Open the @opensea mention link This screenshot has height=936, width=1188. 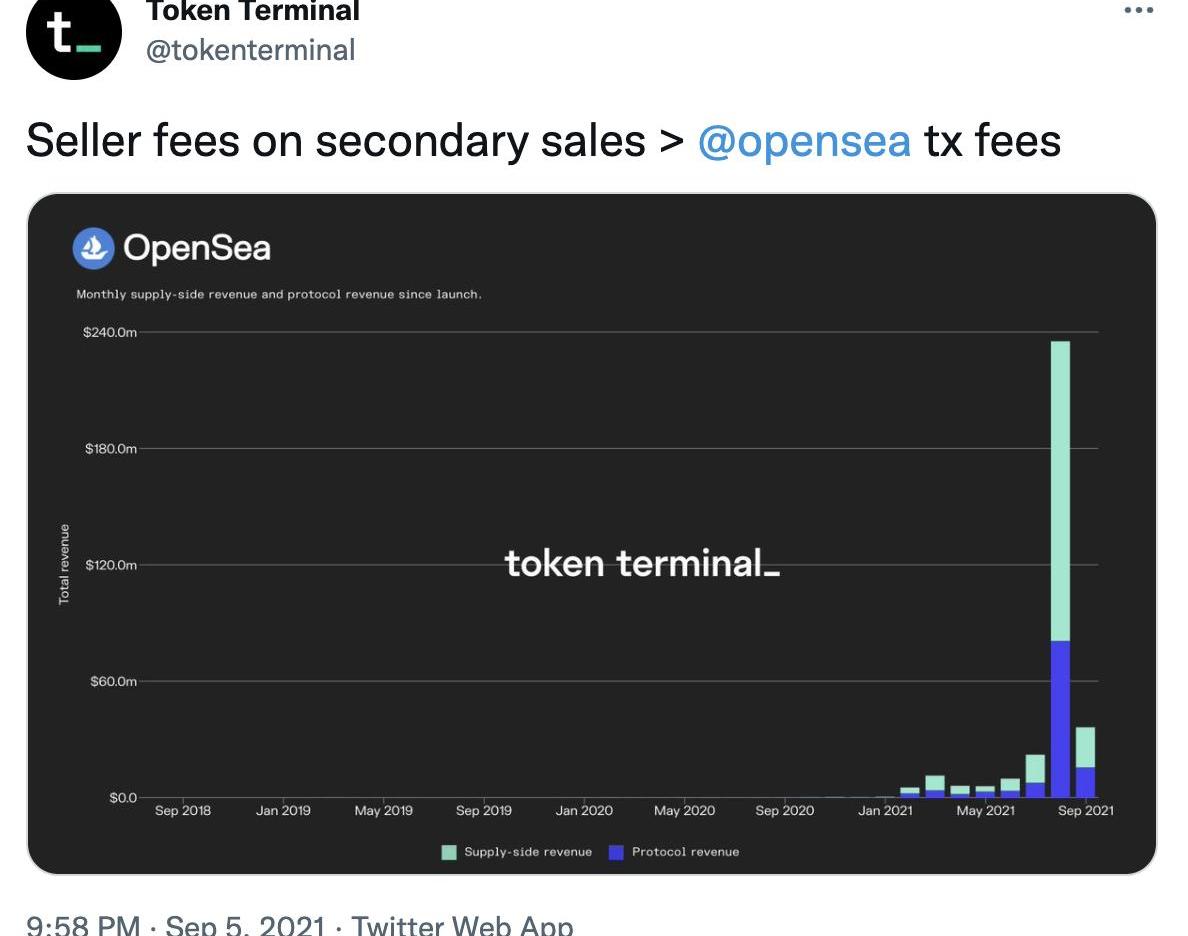coord(804,141)
